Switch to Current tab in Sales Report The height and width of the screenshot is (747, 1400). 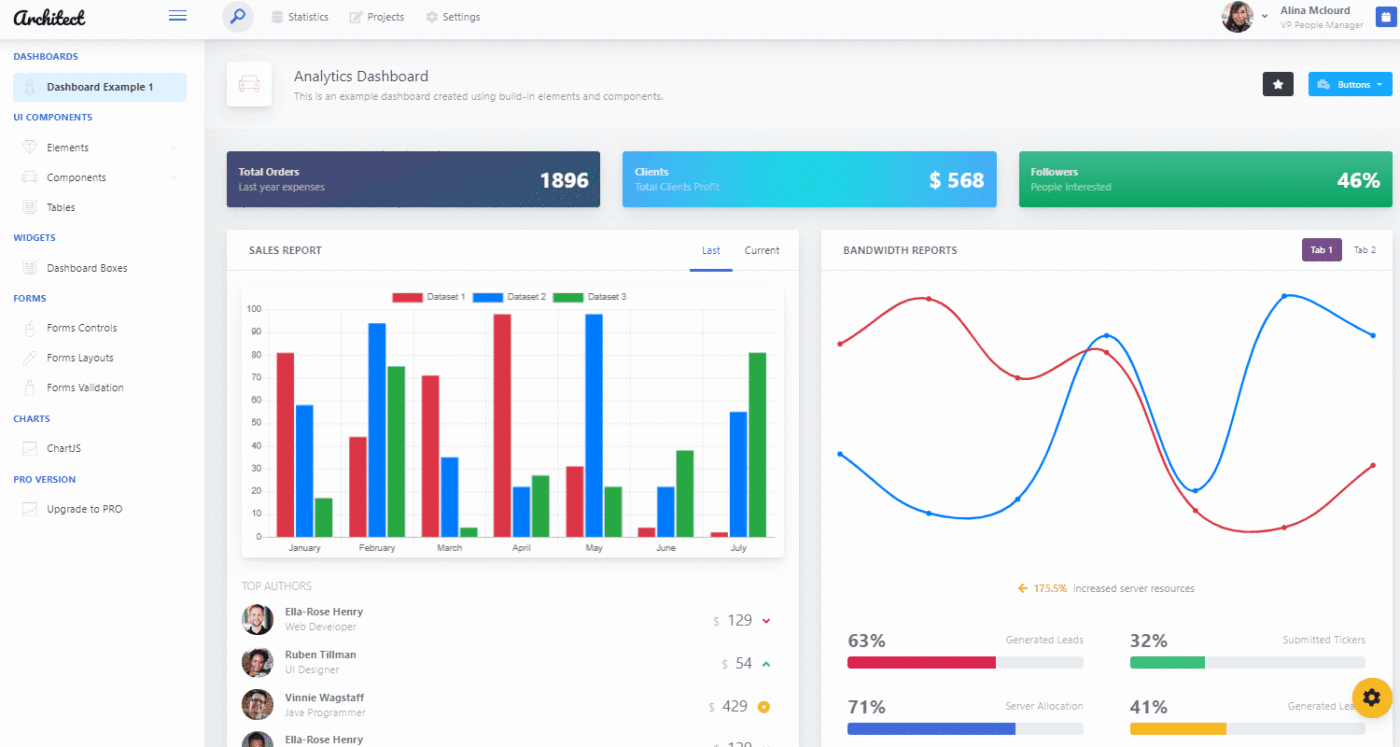pyautogui.click(x=762, y=250)
